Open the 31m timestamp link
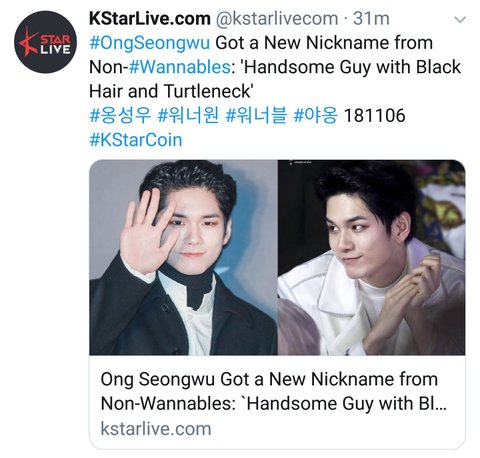The width and height of the screenshot is (480, 458). coord(371,19)
